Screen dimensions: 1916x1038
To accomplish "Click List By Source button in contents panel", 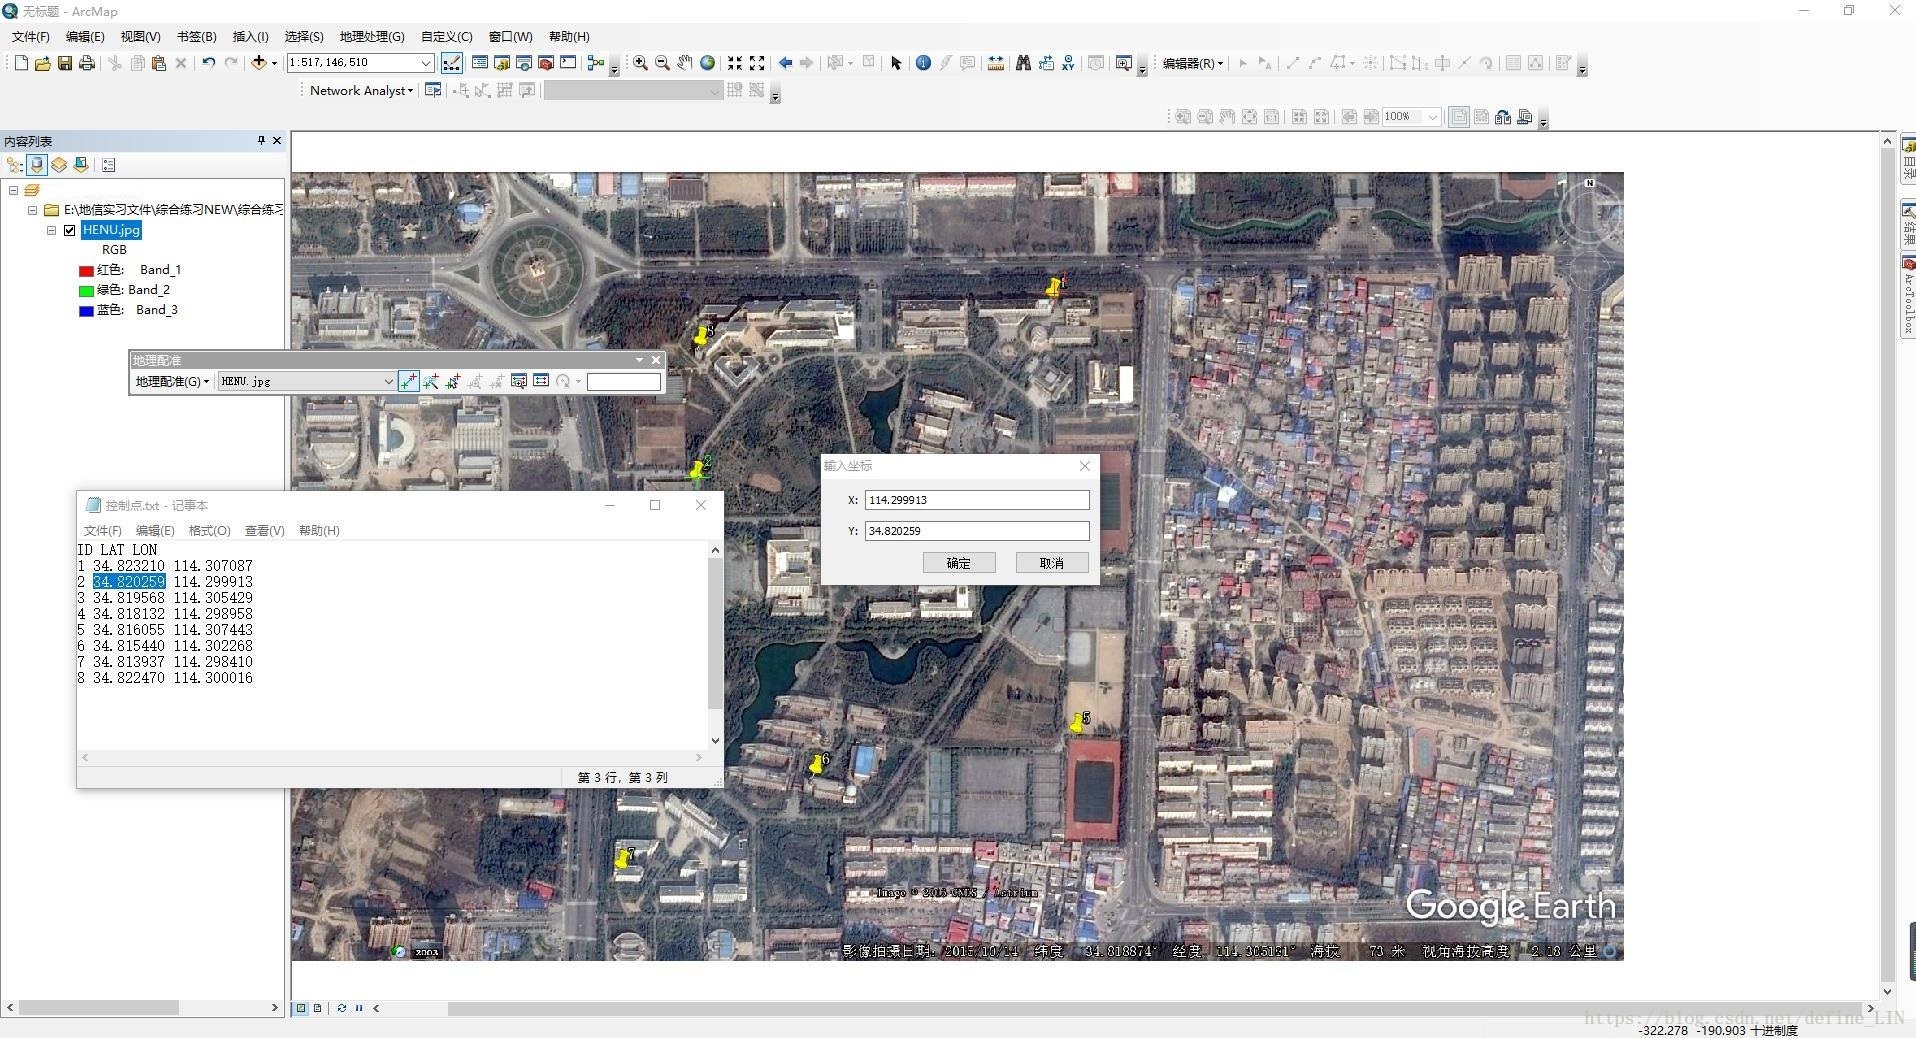I will [37, 165].
